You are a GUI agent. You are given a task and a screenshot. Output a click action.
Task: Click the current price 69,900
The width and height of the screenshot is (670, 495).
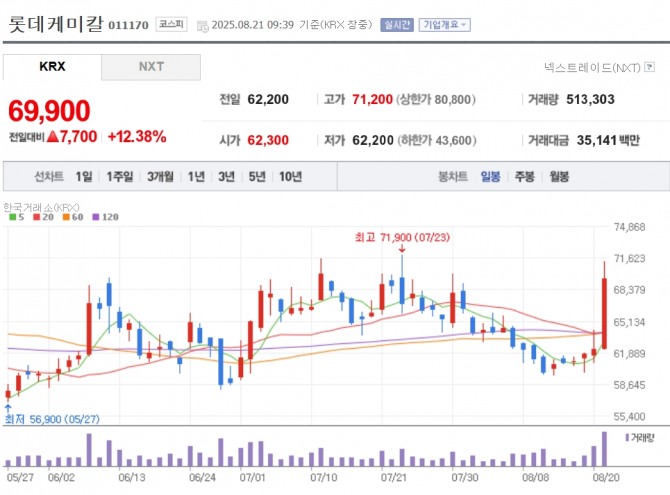tap(49, 111)
